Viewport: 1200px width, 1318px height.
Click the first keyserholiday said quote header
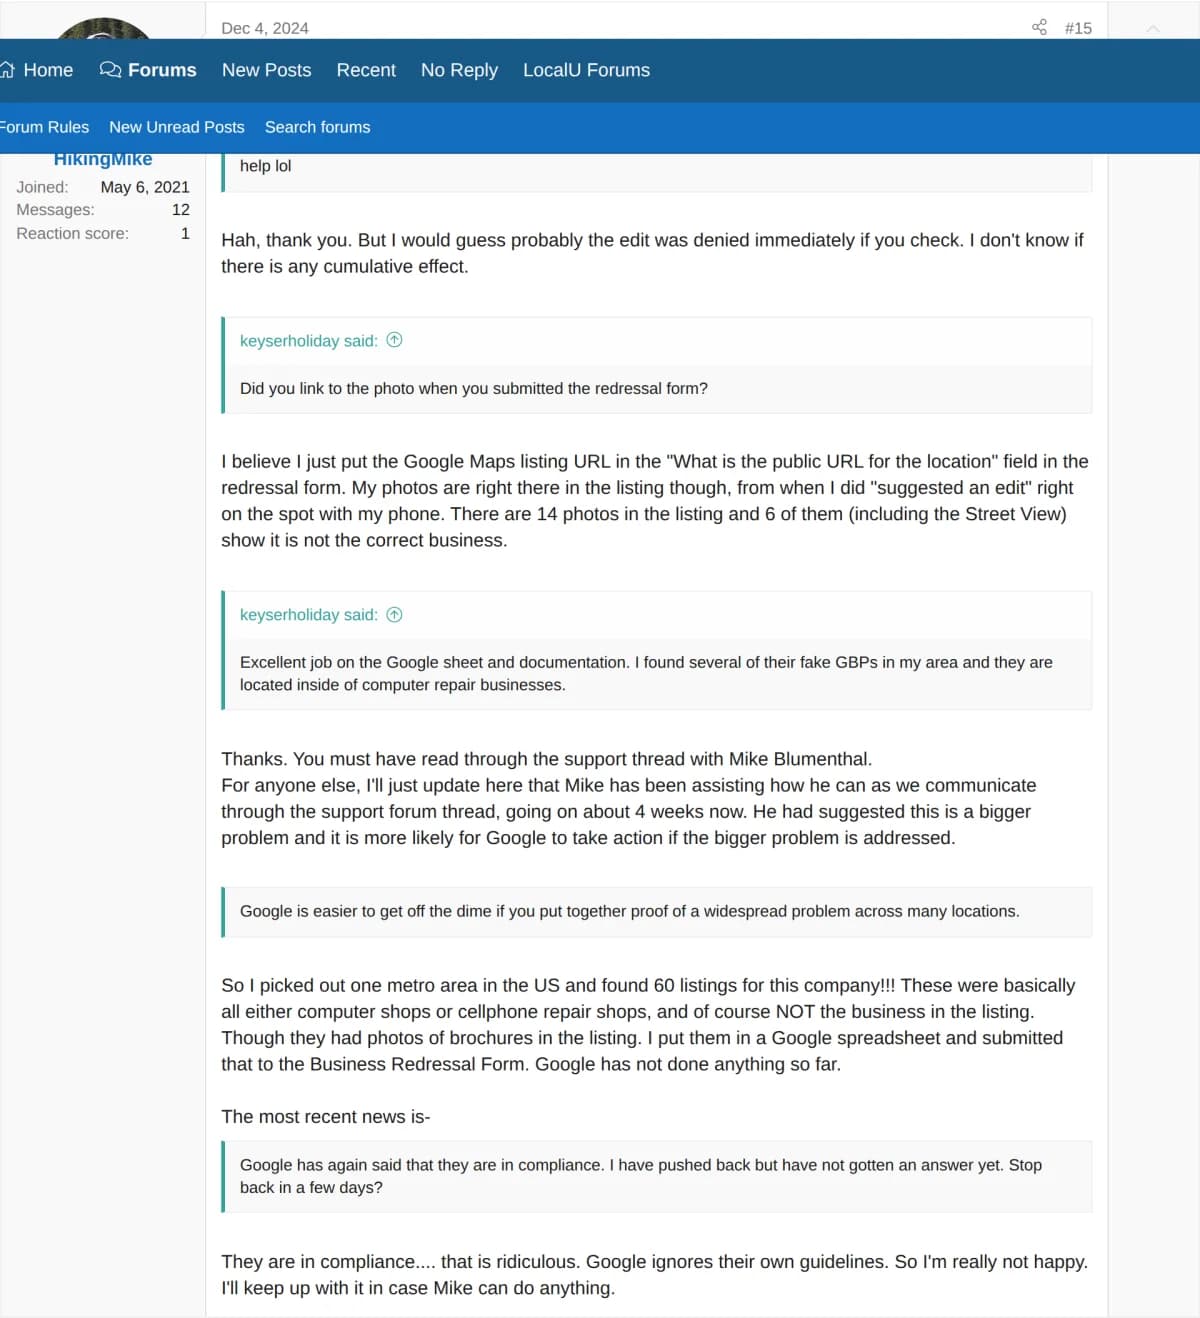(309, 340)
